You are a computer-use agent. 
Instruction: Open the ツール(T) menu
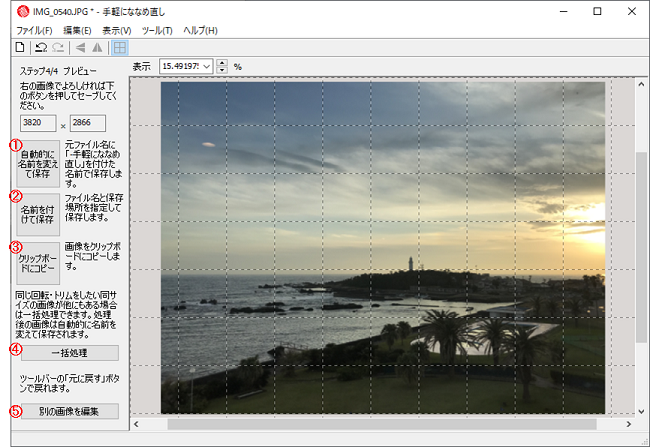click(x=156, y=30)
